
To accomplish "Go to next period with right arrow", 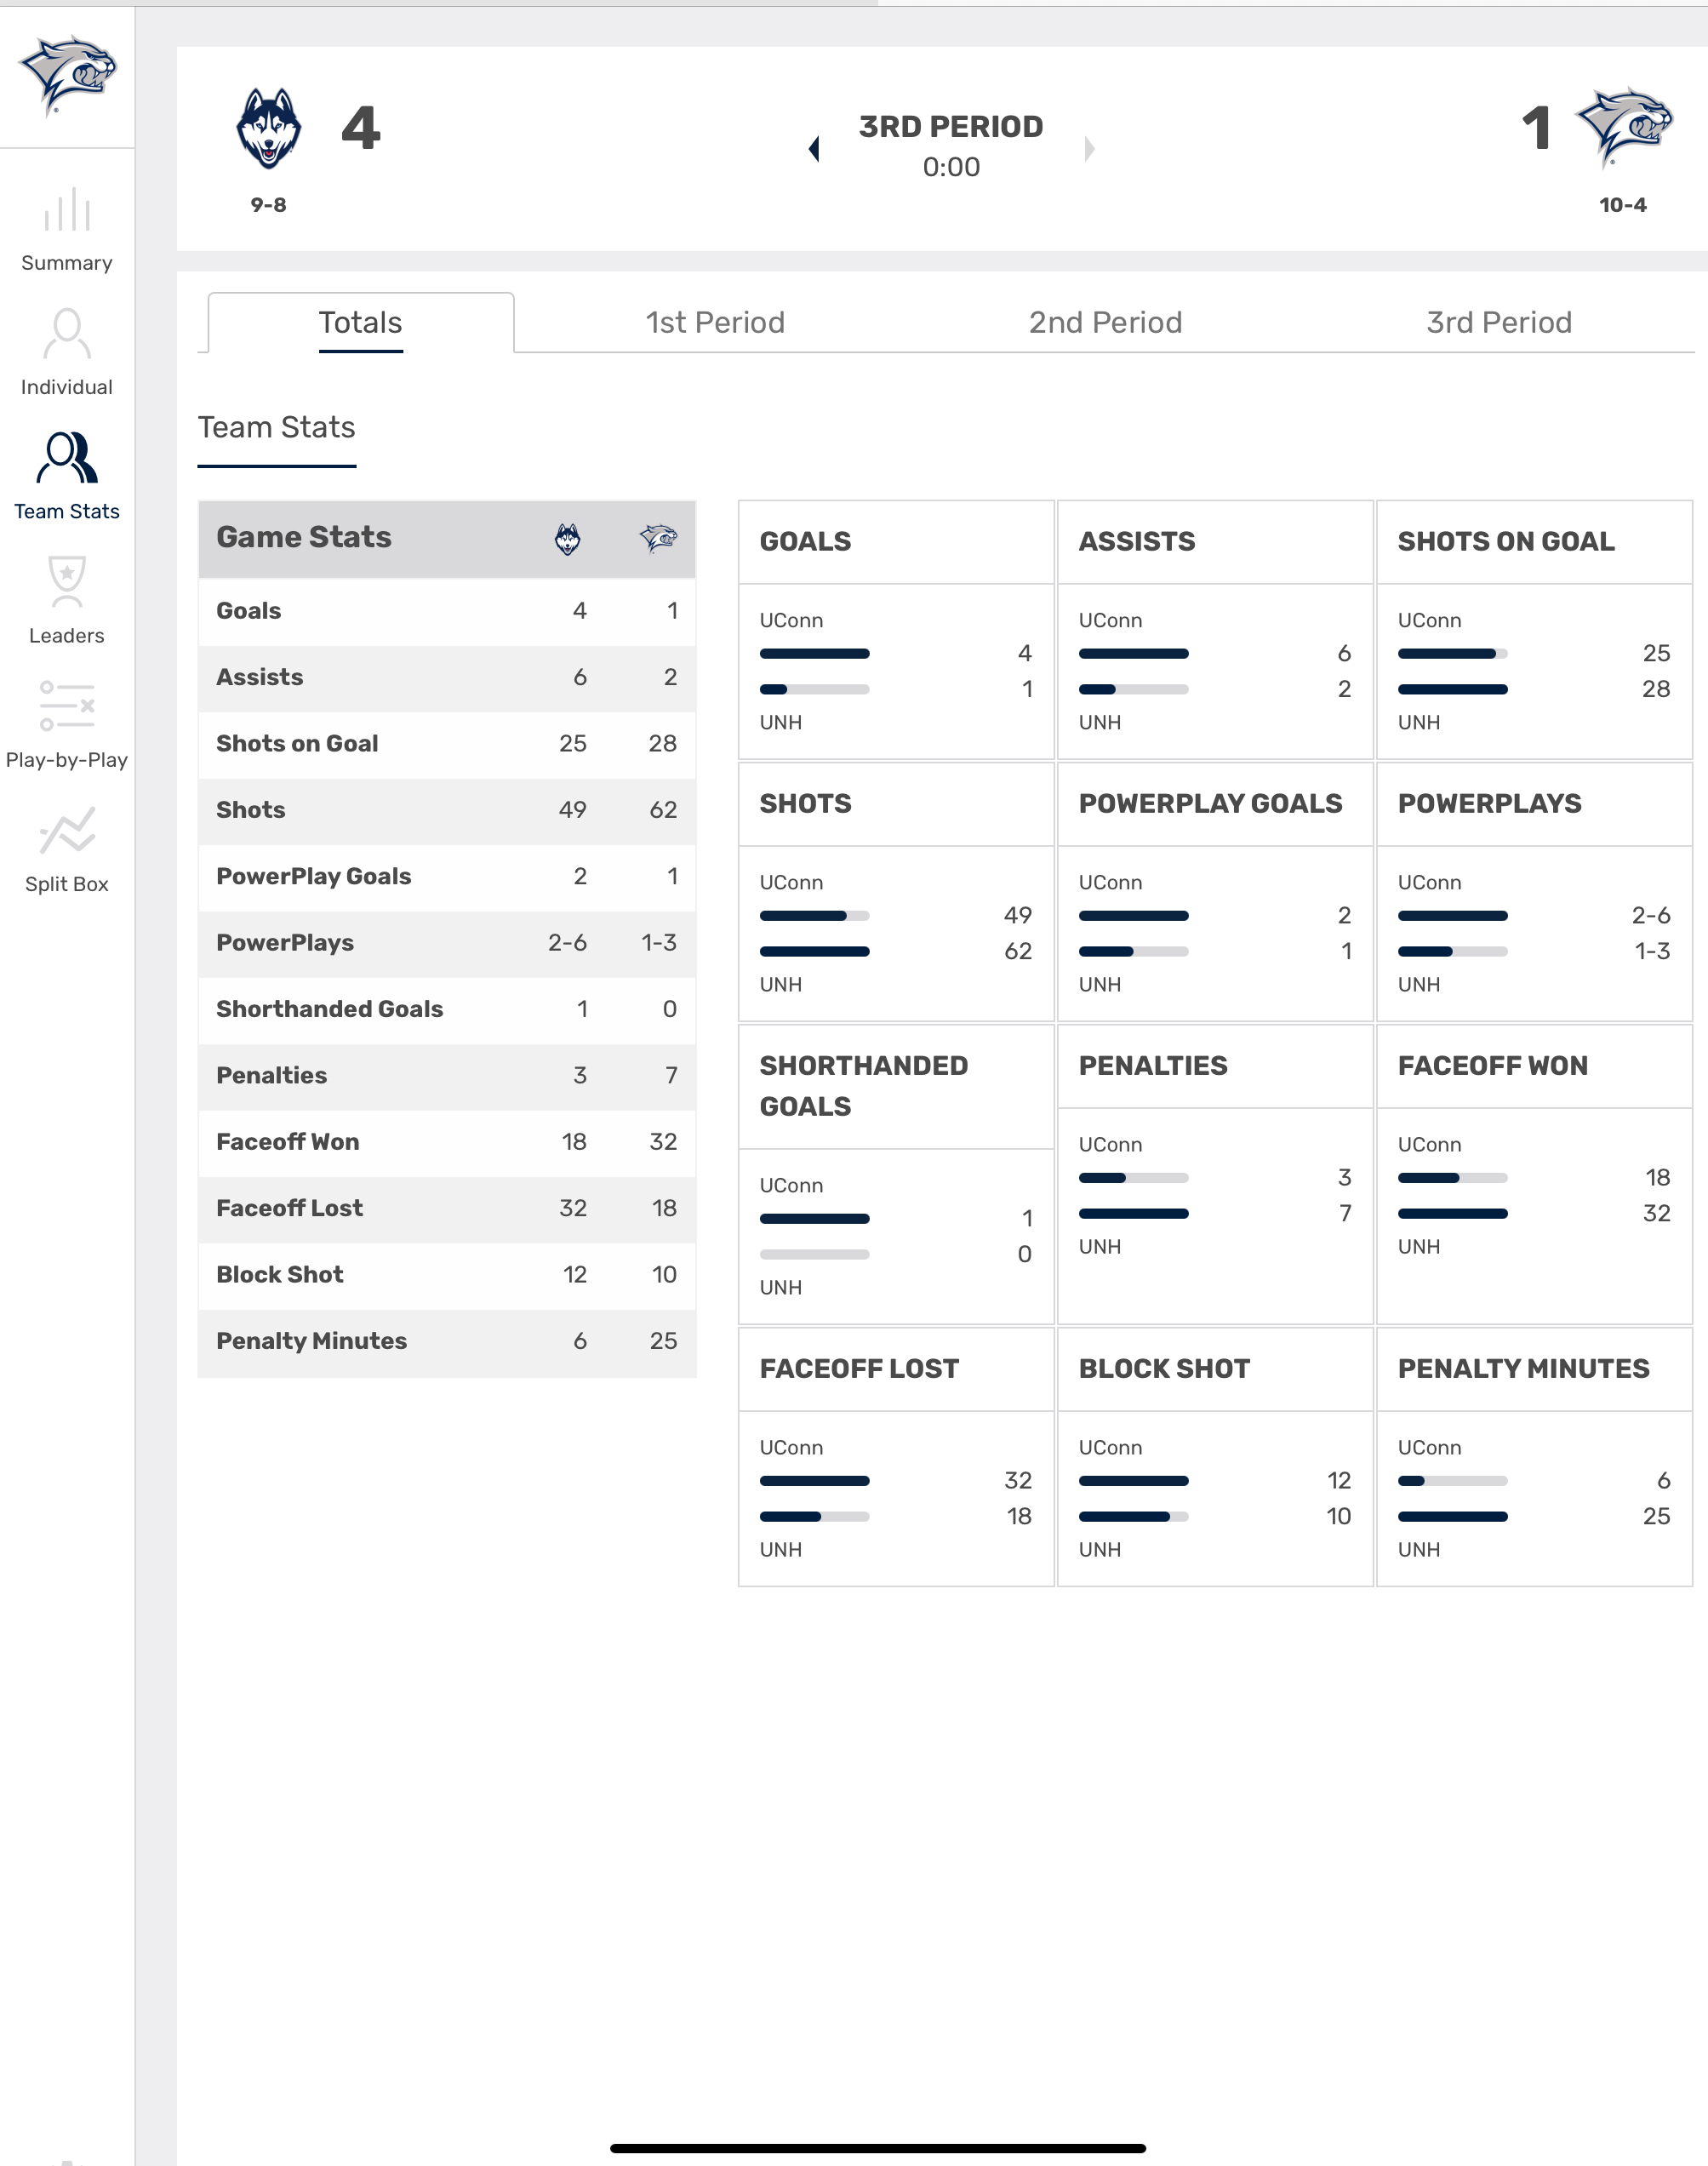I will [1089, 149].
